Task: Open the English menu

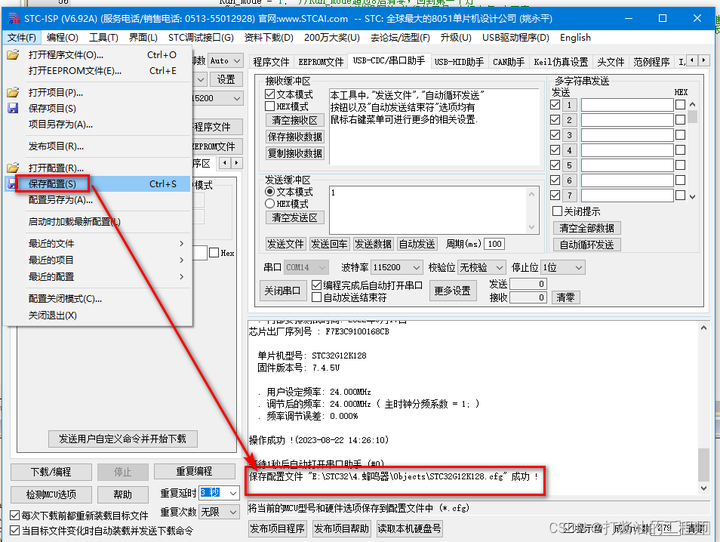Action: [x=575, y=38]
